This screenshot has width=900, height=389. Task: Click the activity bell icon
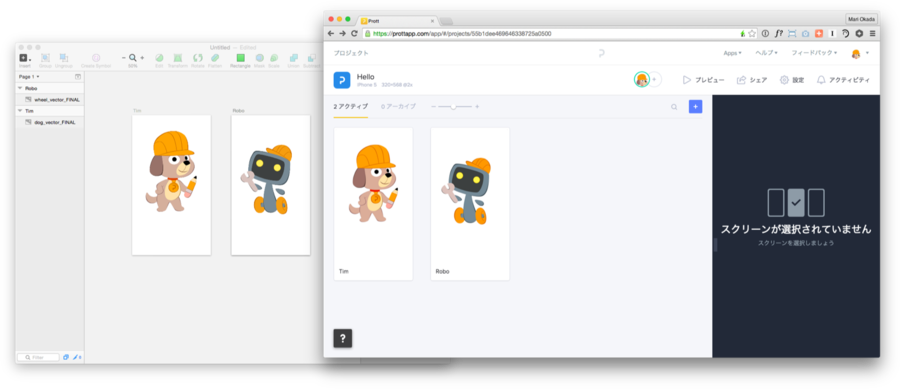point(821,80)
